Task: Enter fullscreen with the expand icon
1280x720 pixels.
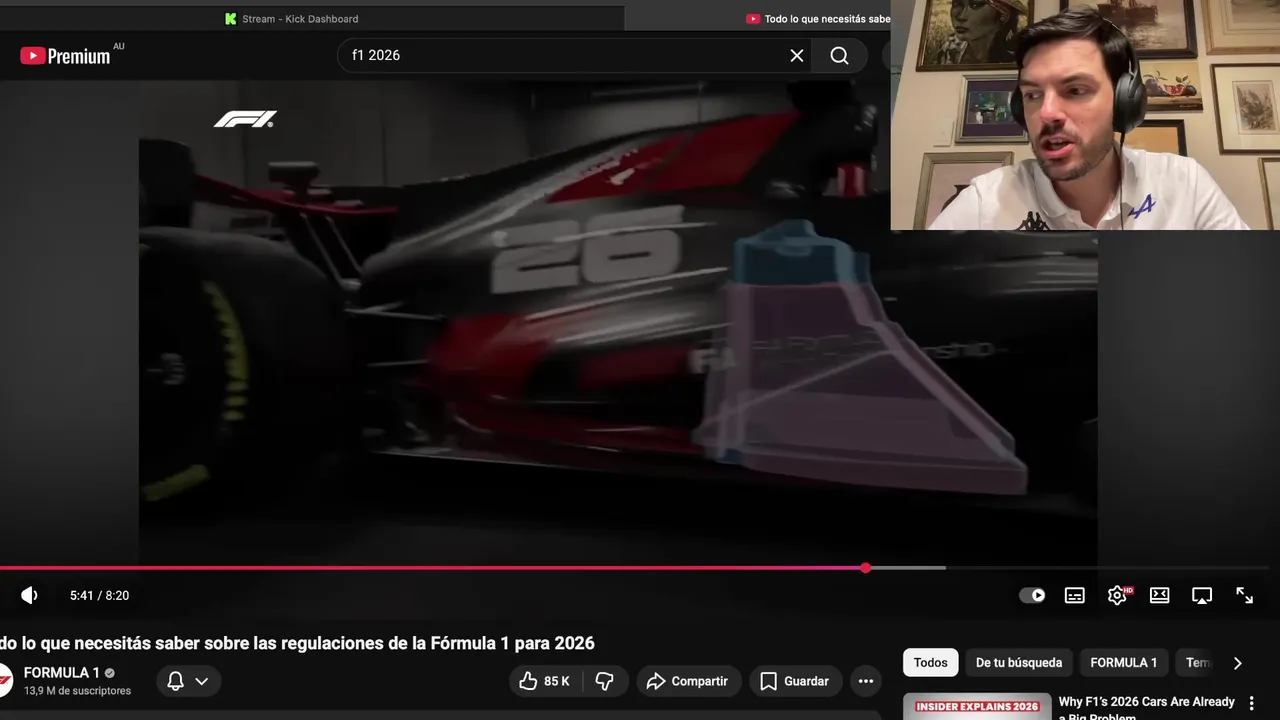Action: [x=1245, y=595]
